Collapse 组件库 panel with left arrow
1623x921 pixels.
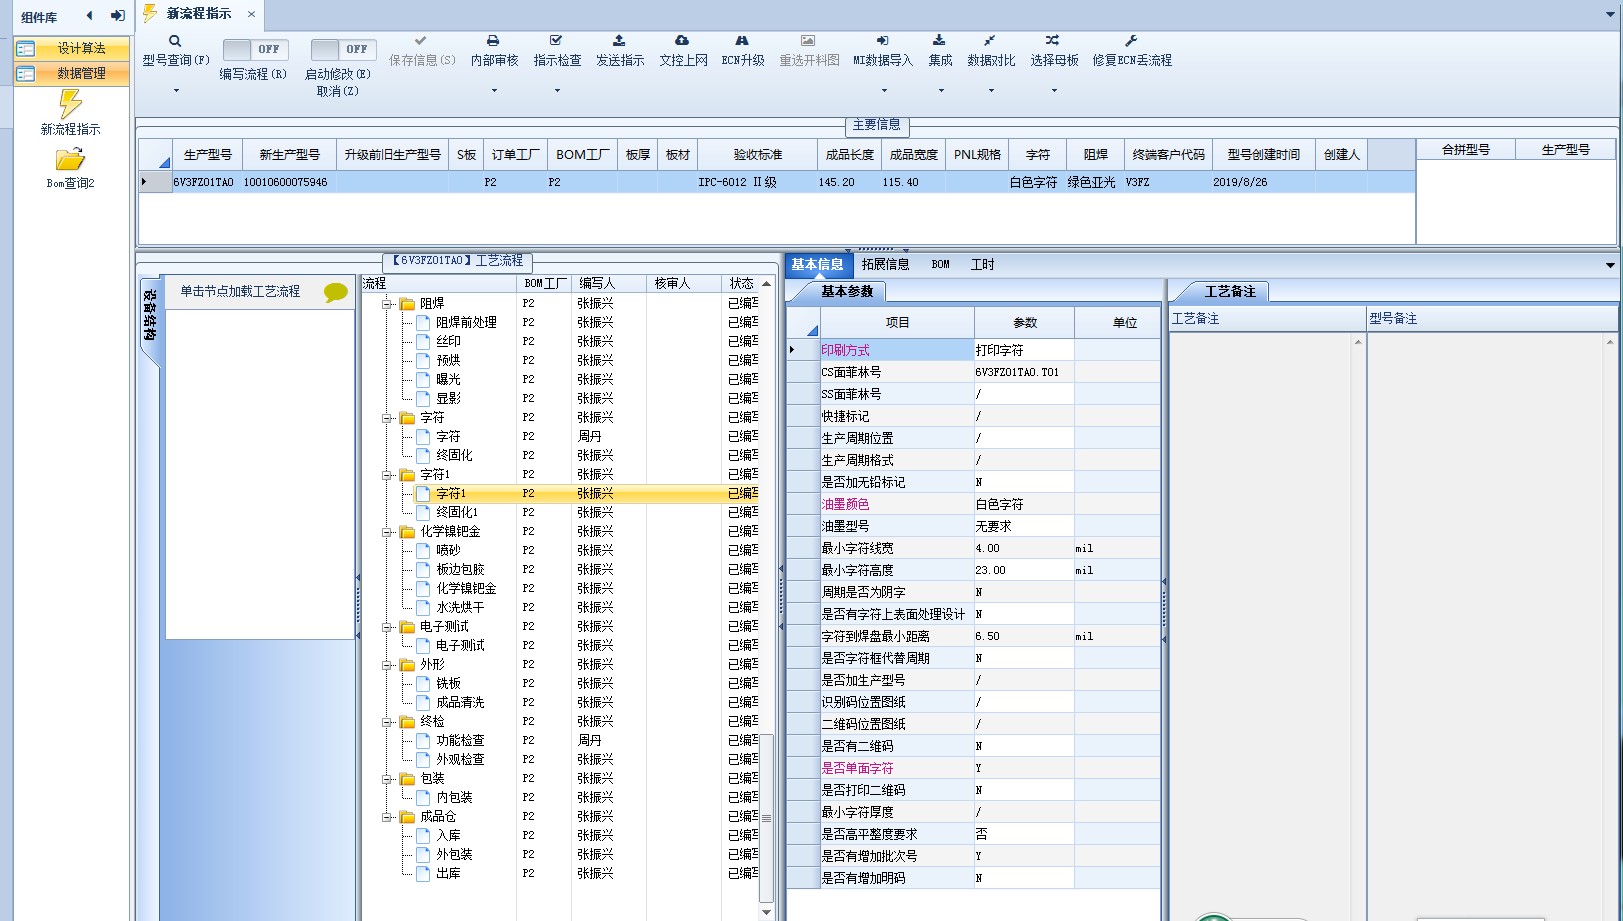[x=90, y=16]
